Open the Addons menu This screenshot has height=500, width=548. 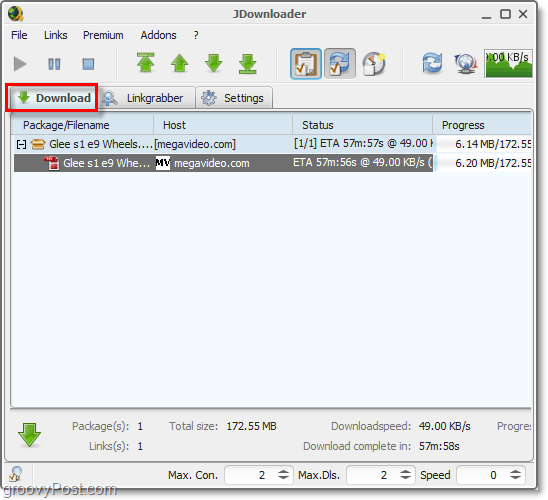tap(158, 35)
